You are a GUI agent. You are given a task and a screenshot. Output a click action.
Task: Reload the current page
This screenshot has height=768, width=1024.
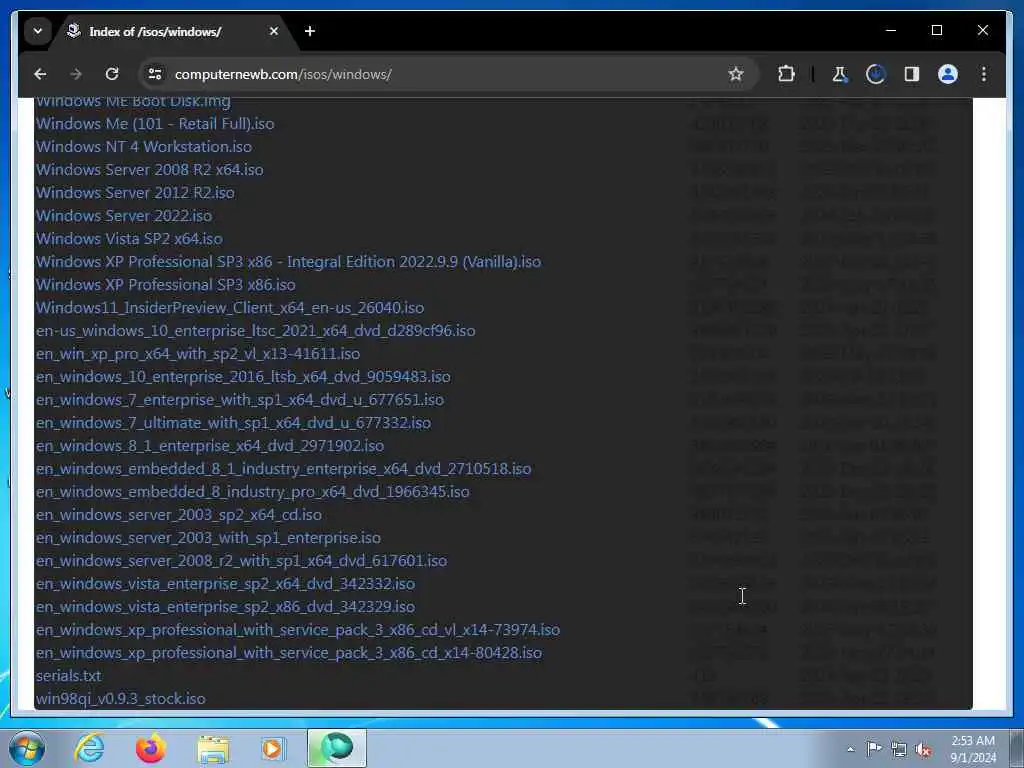pos(112,74)
